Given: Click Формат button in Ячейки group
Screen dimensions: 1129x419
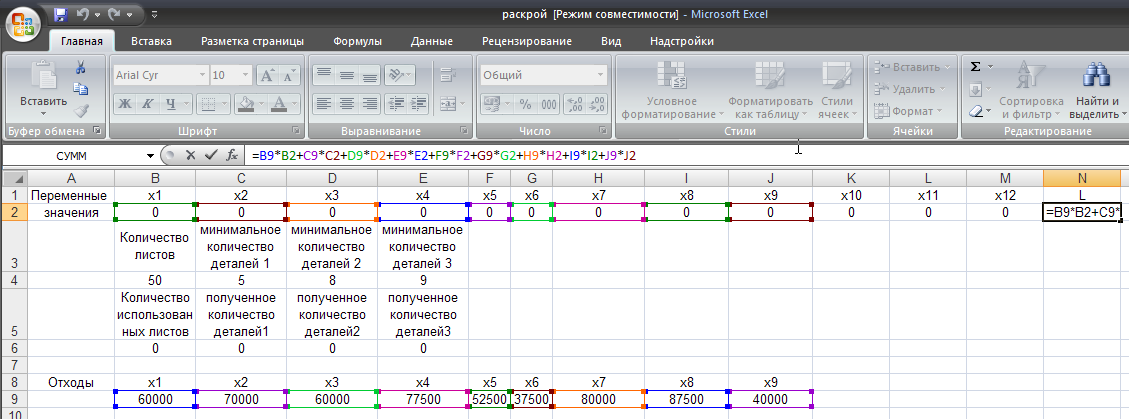Looking at the screenshot, I should click(x=907, y=111).
